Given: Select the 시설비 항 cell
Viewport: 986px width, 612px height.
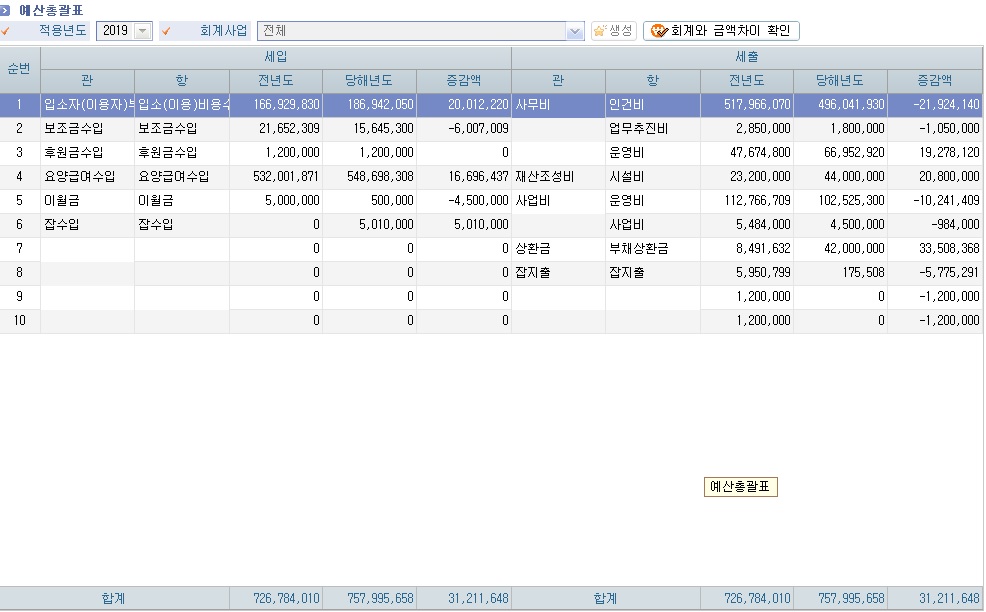Looking at the screenshot, I should point(653,177).
